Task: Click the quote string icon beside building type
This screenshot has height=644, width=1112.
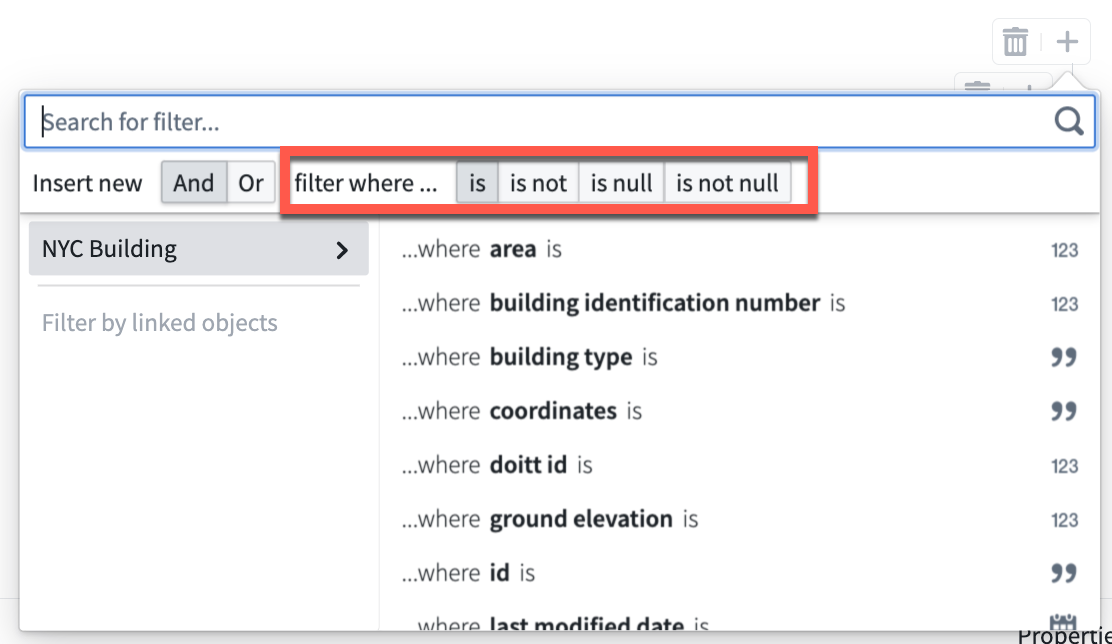Action: [1064, 357]
